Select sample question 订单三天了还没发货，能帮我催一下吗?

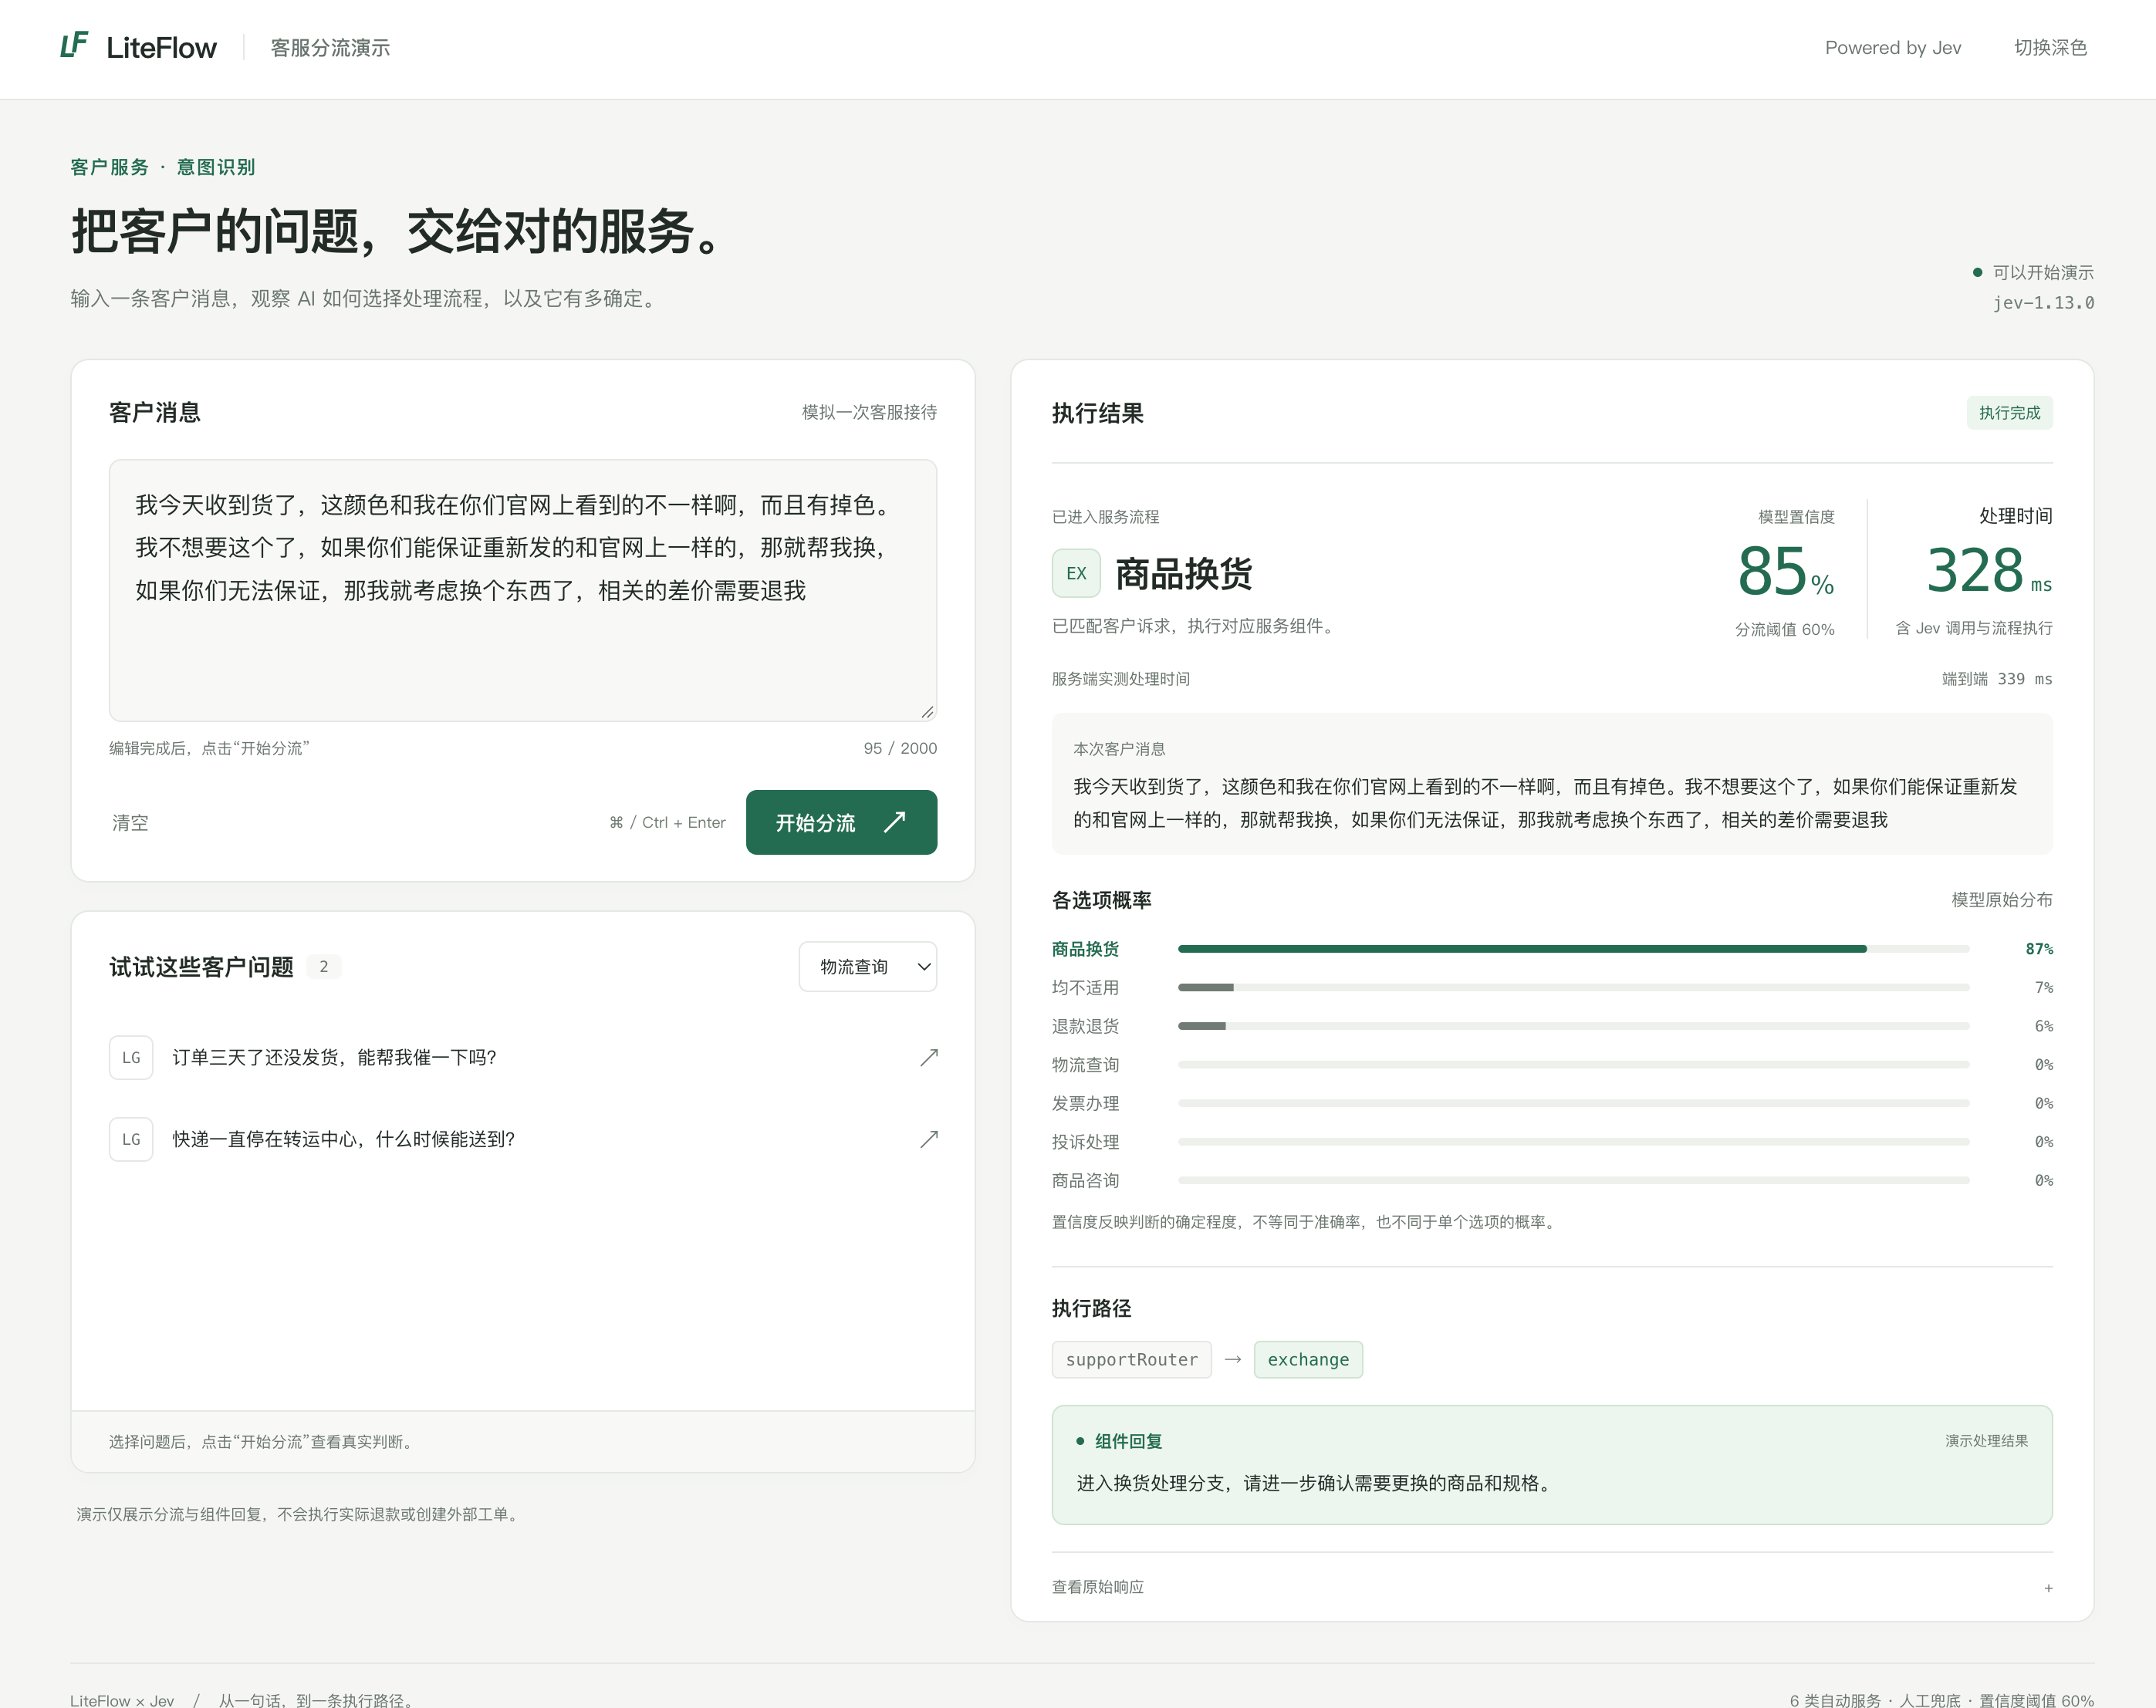[523, 1057]
